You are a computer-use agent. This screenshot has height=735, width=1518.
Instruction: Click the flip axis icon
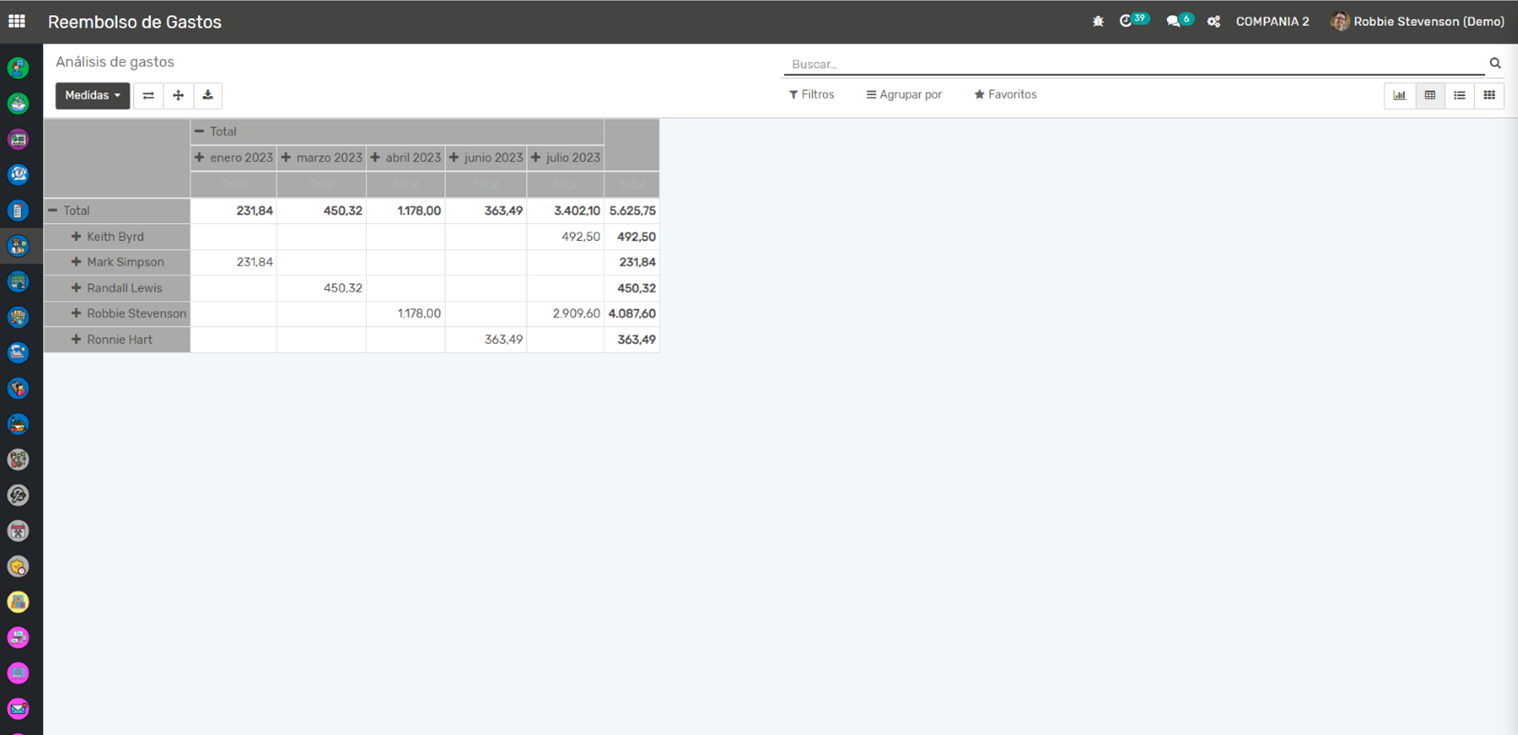click(x=148, y=96)
